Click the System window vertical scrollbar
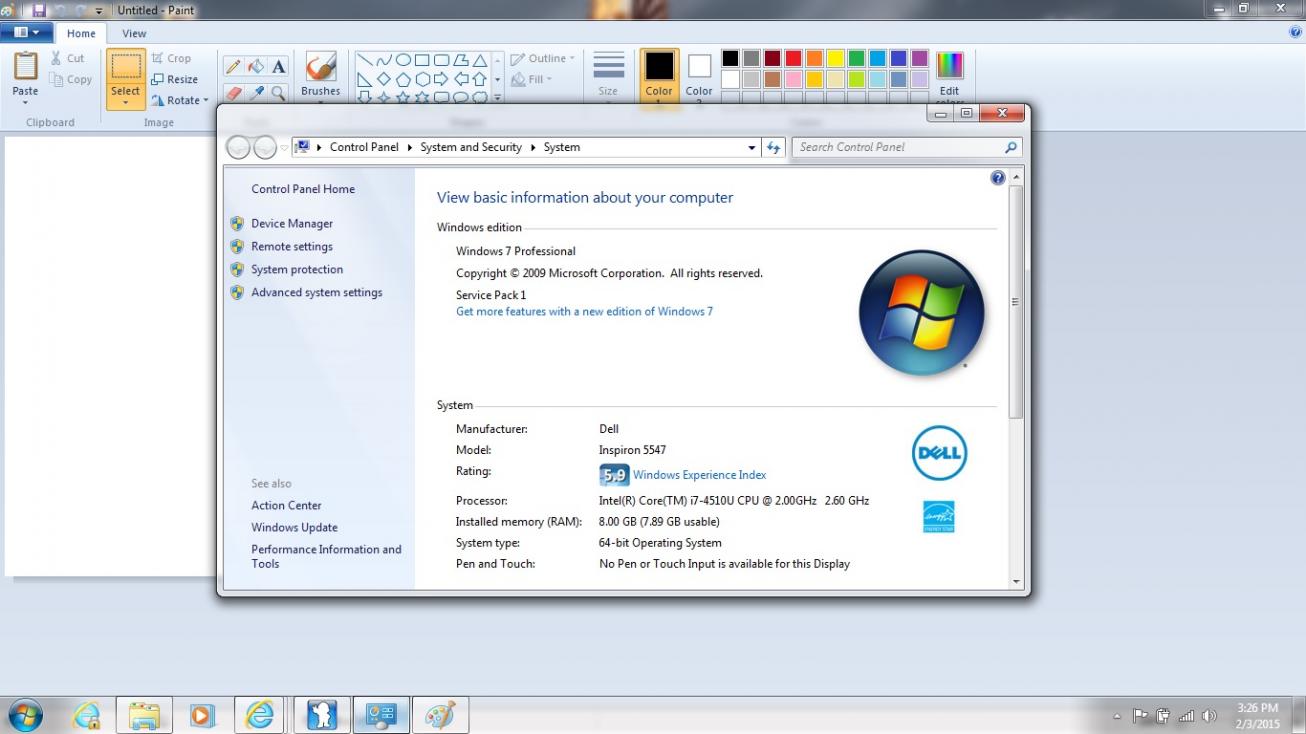The image size is (1306, 734). pos(1016,300)
